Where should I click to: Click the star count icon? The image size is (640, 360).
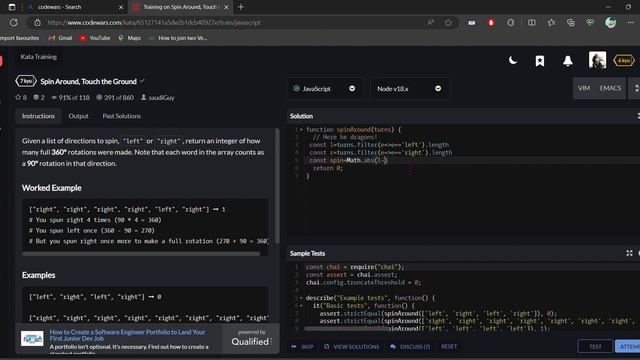pos(18,97)
